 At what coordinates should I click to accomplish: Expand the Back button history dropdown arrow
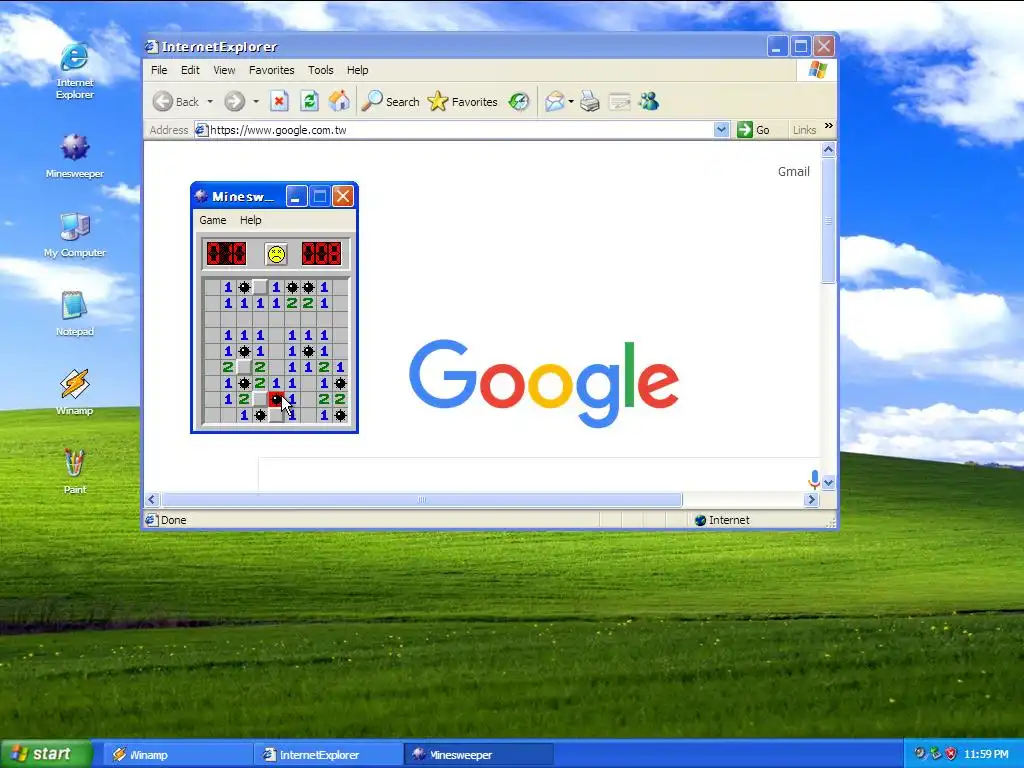[x=210, y=101]
